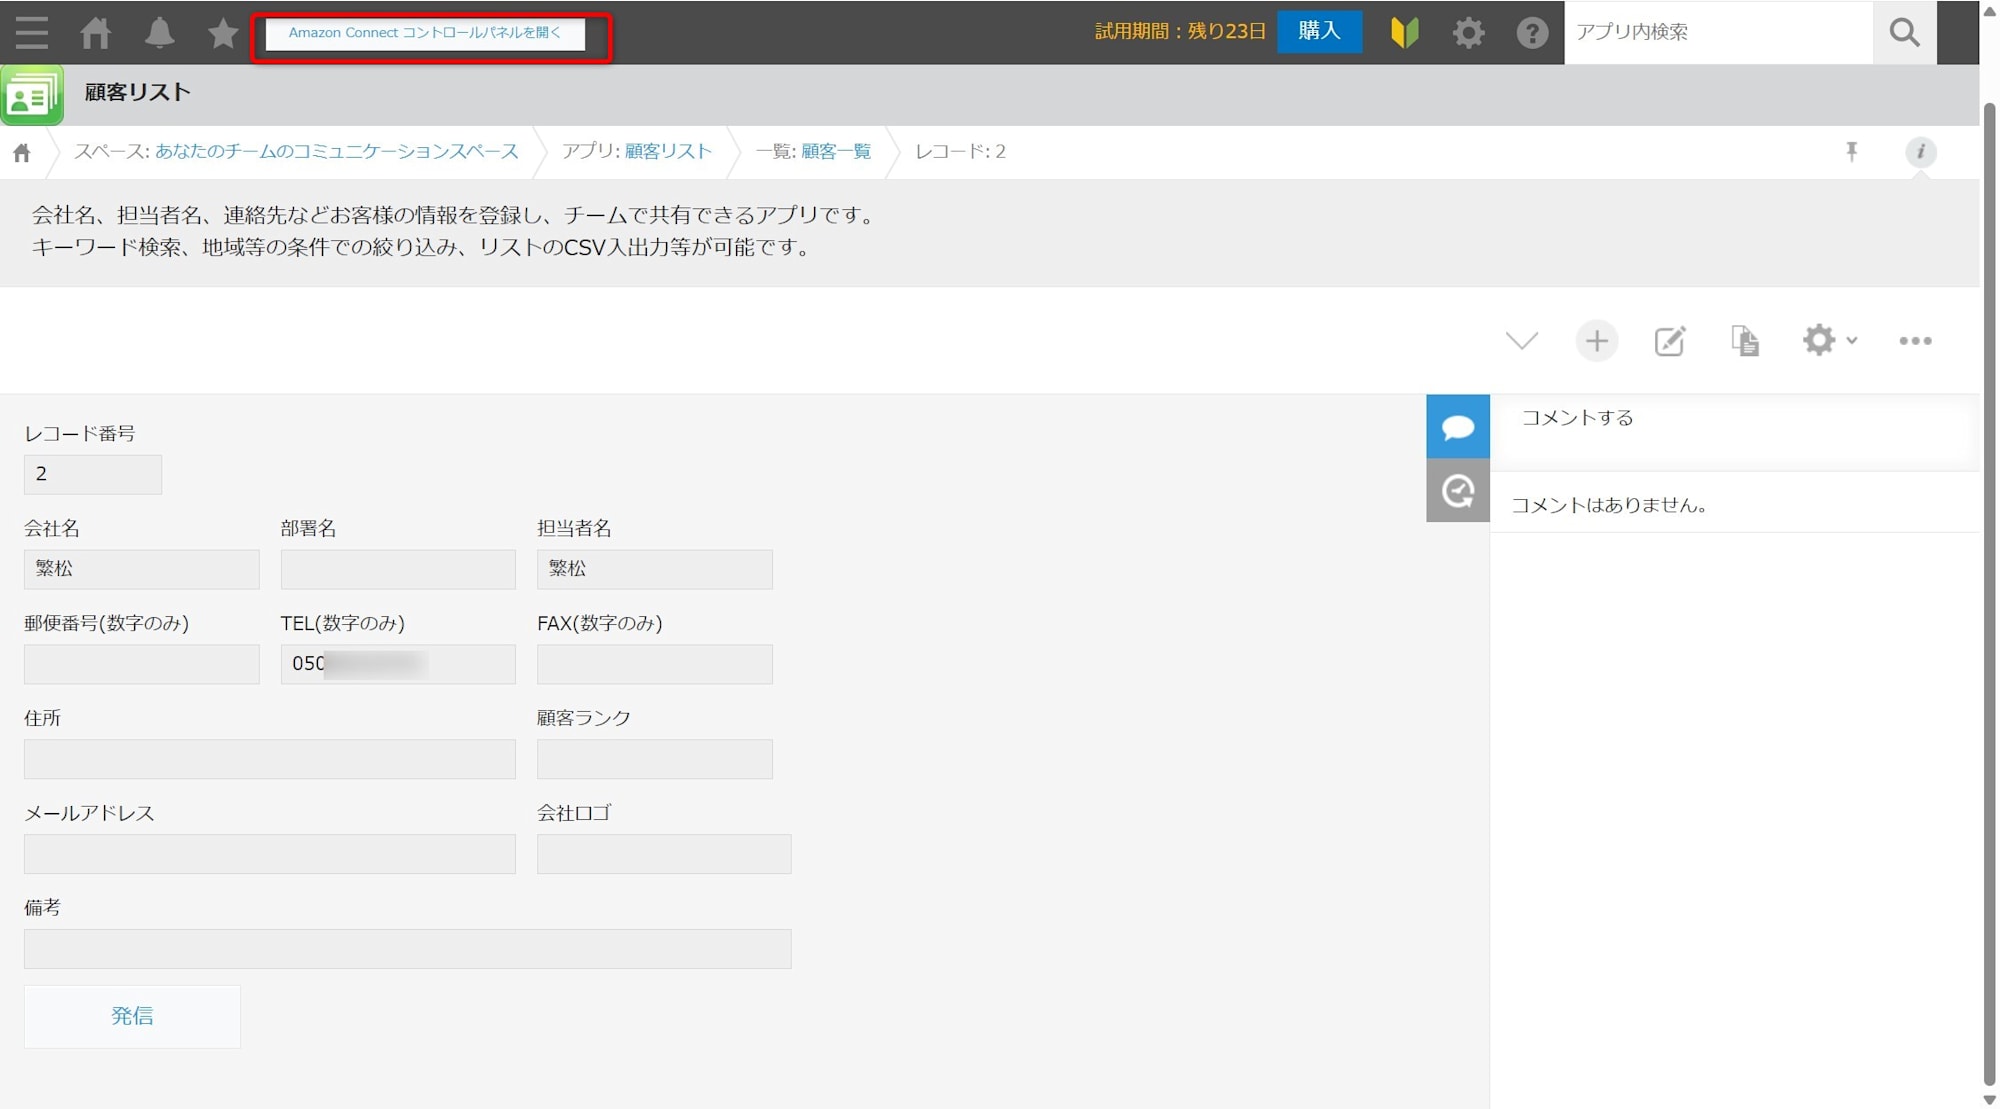Add a new record with plus
2000x1109 pixels.
click(1596, 341)
